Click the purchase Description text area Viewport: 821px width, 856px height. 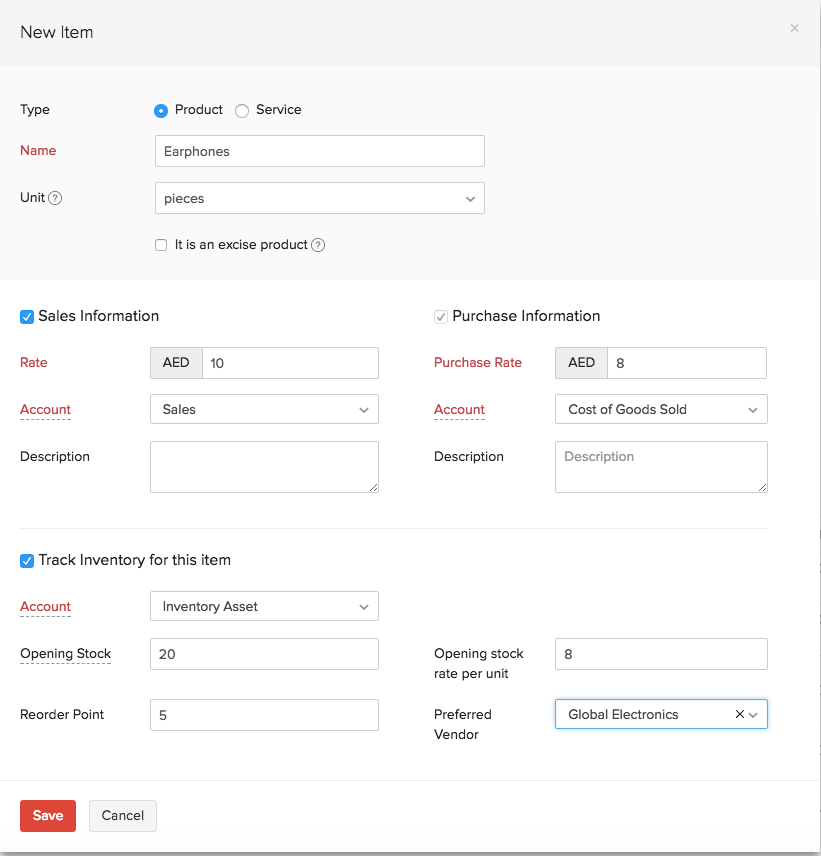[660, 467]
